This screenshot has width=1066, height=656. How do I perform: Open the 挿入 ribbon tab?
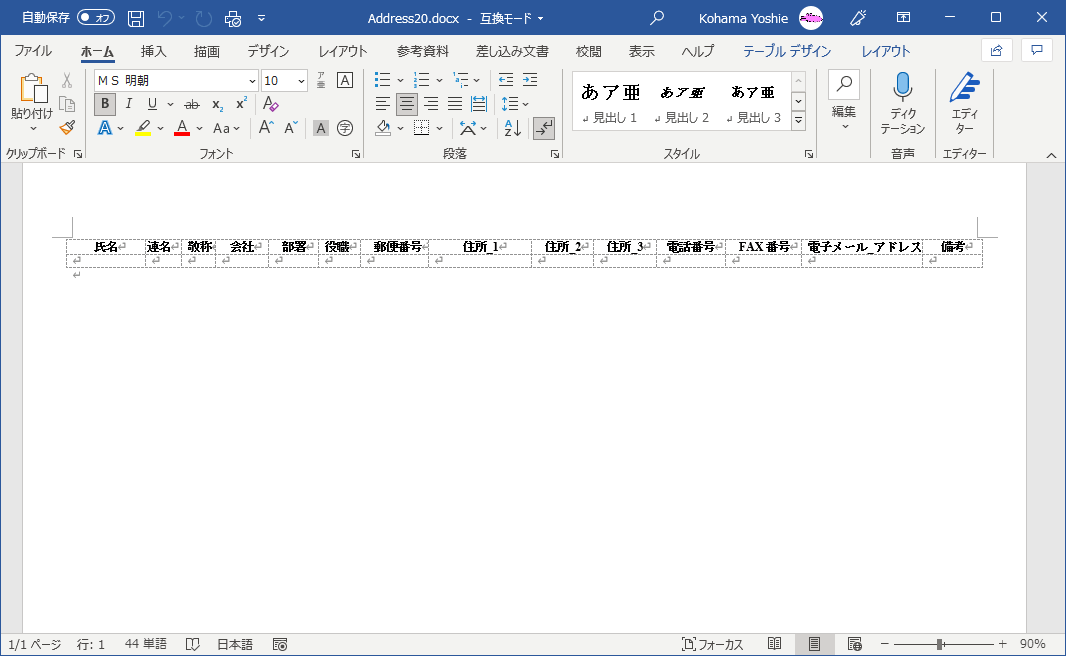pyautogui.click(x=153, y=51)
